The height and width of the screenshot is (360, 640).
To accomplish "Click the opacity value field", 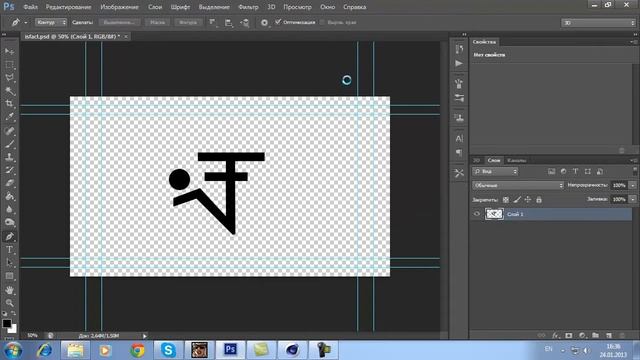I will 619,185.
